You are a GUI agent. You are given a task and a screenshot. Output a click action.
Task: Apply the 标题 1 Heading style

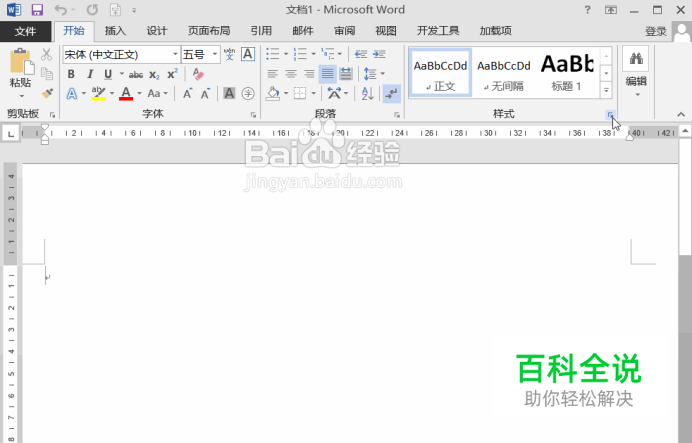coord(567,73)
